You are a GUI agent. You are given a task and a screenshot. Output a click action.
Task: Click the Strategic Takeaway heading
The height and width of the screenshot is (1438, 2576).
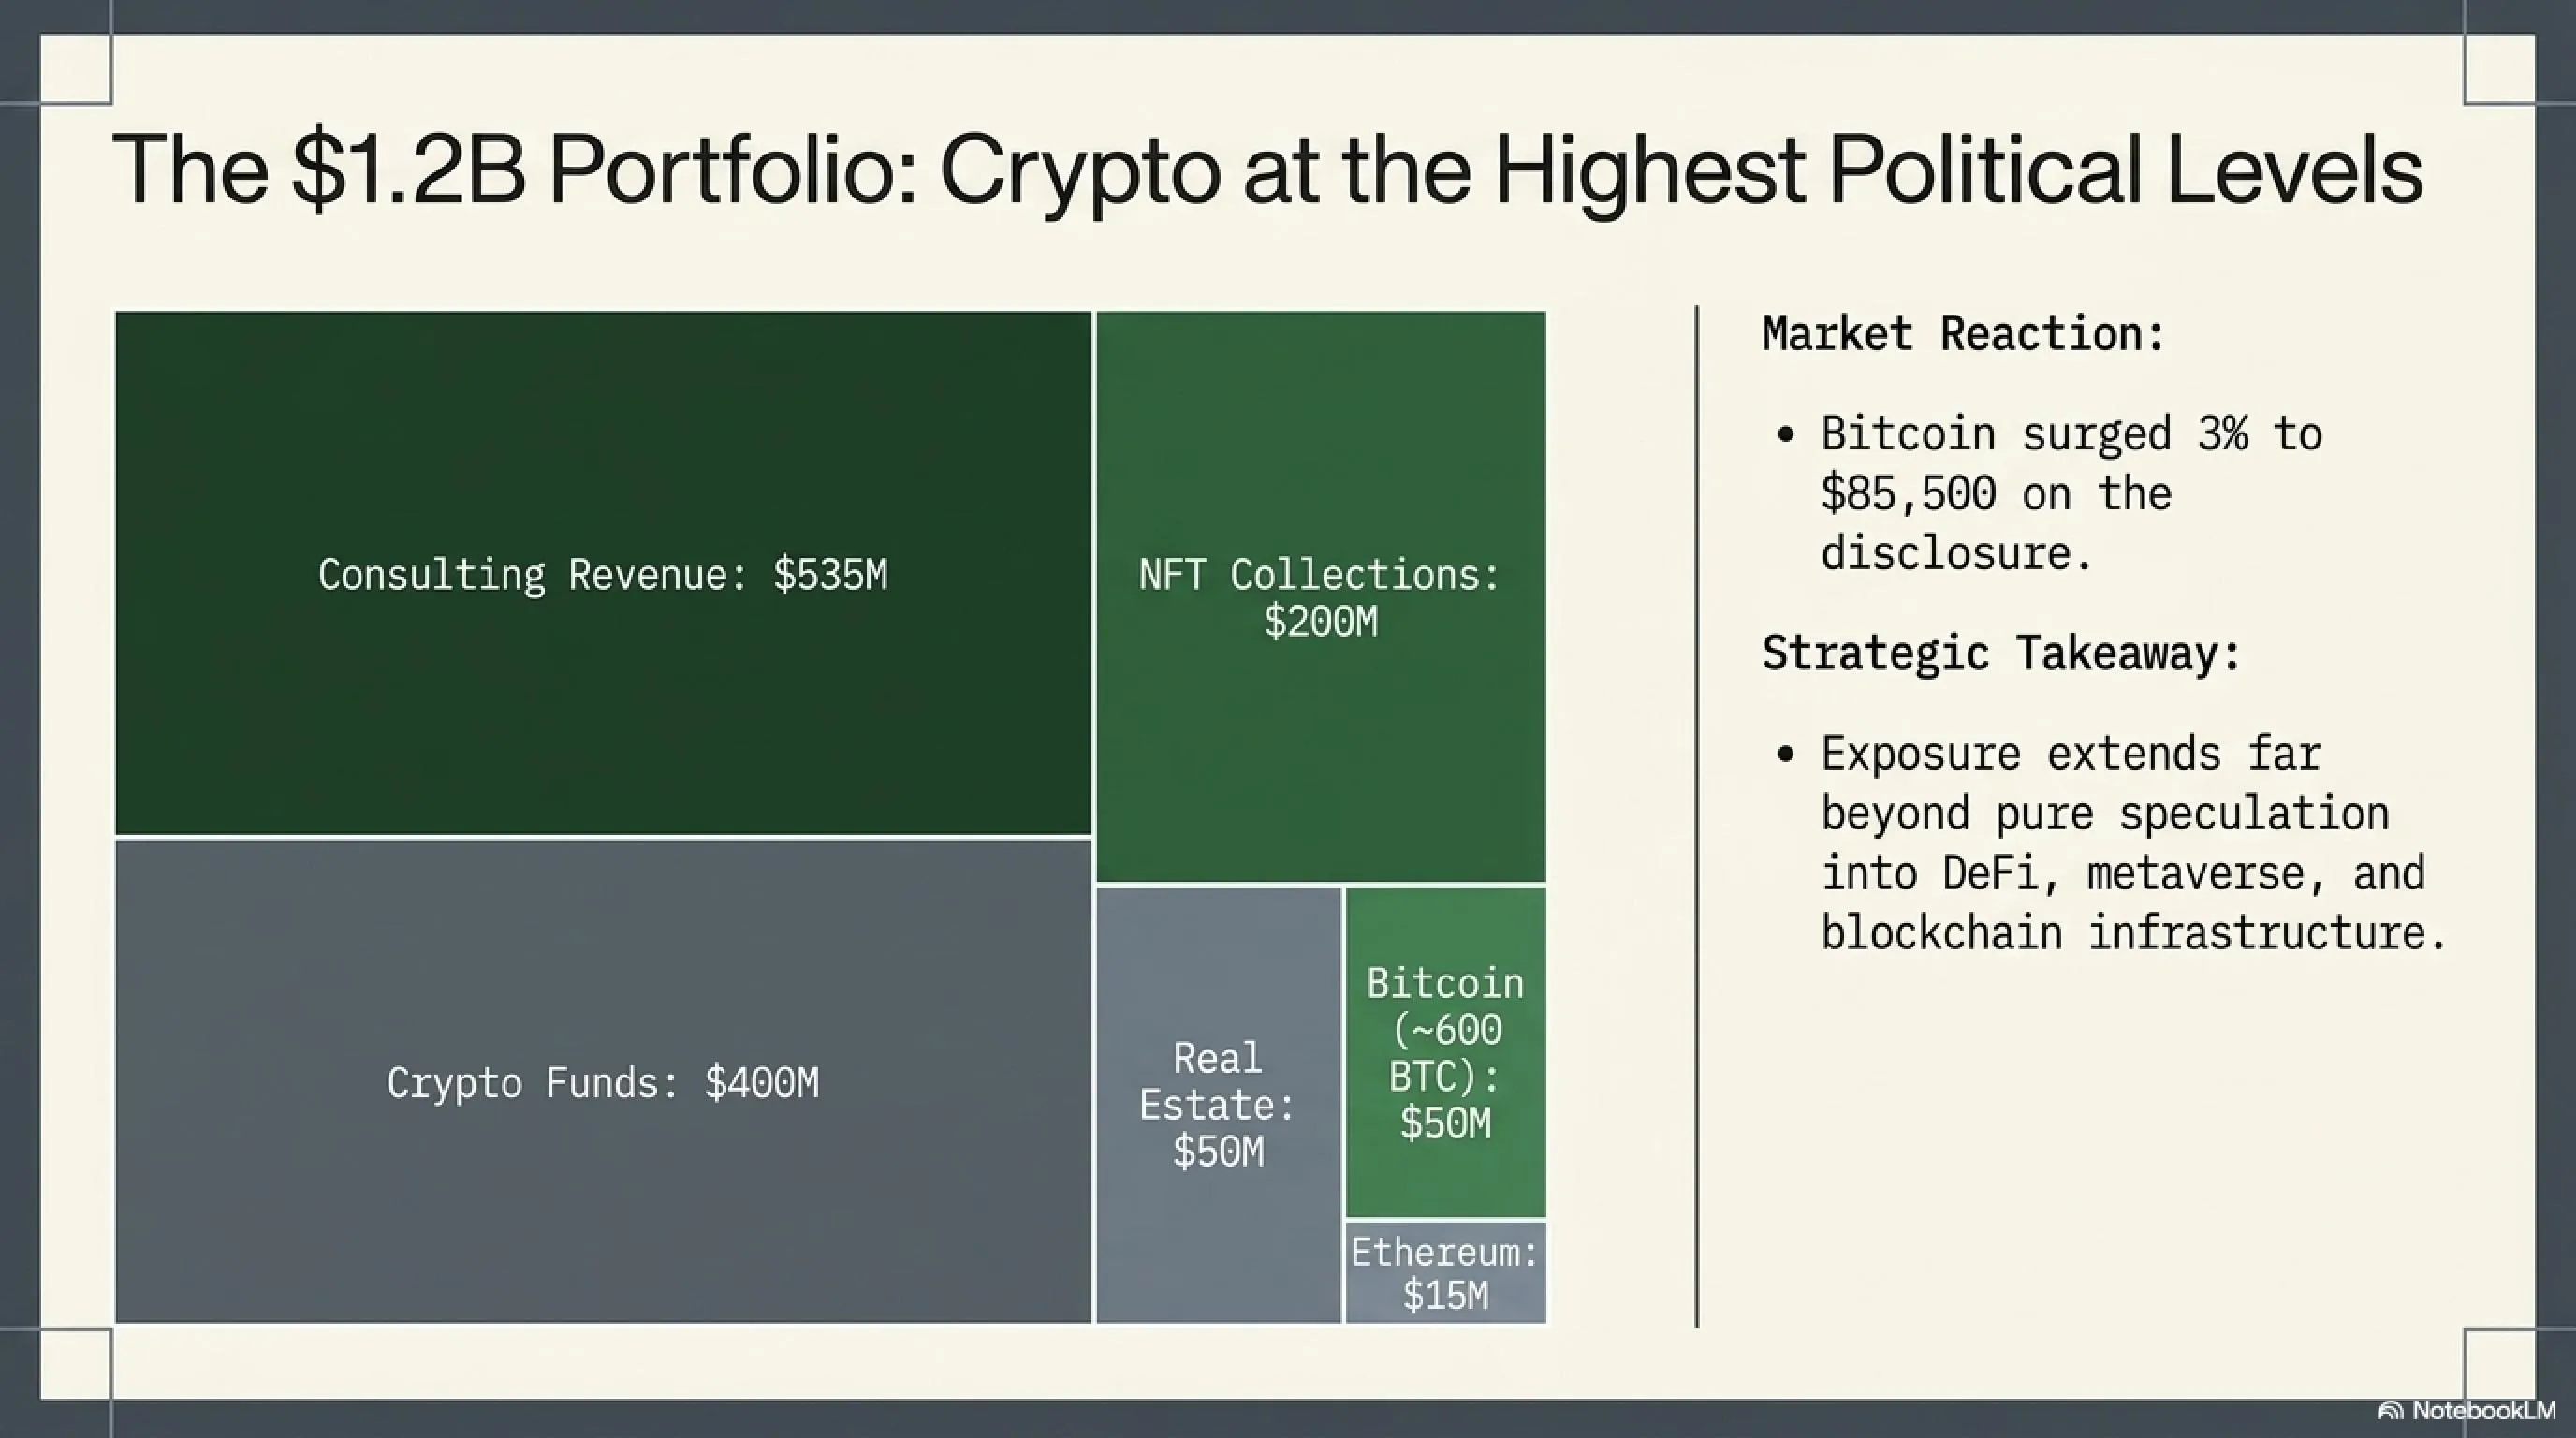pos(2001,654)
